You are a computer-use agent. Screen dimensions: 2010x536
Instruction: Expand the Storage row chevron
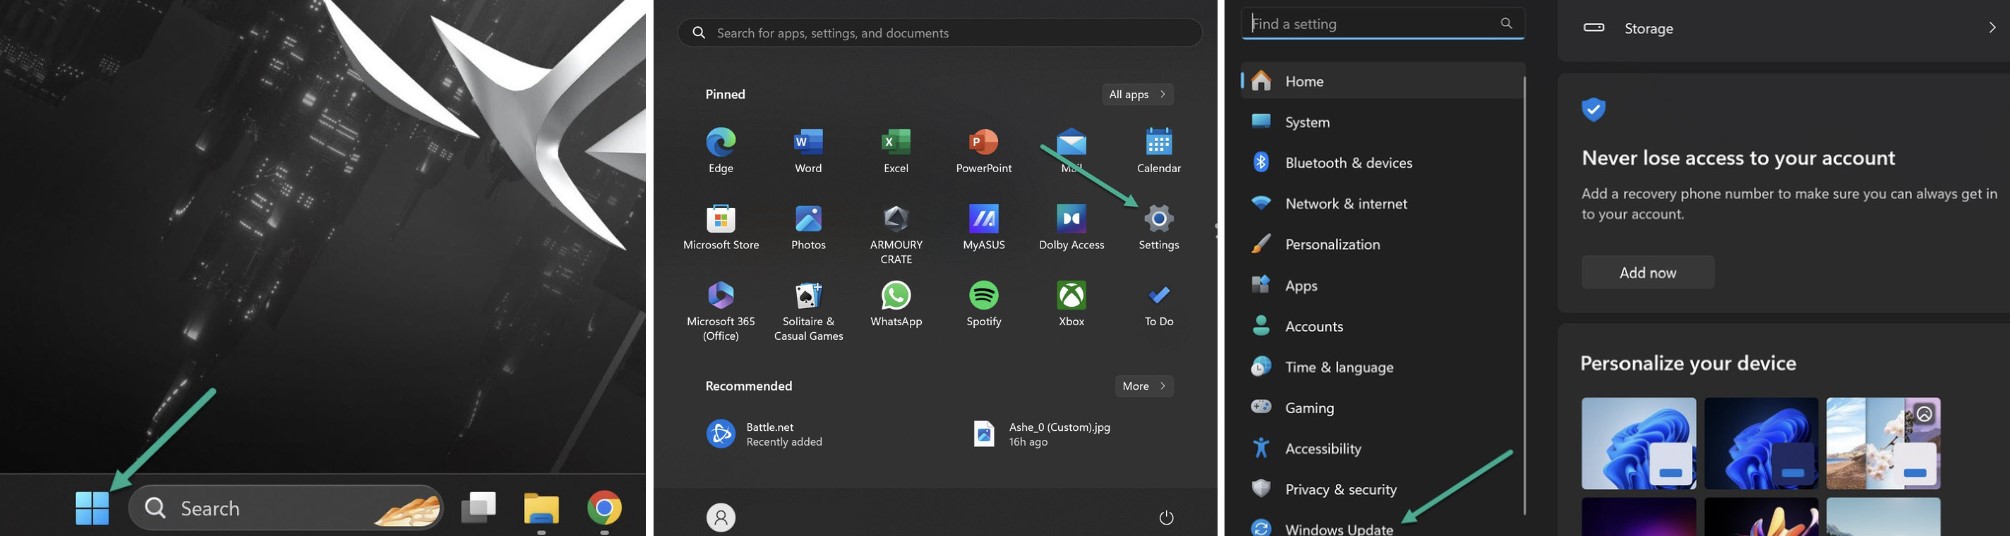coord(1991,28)
